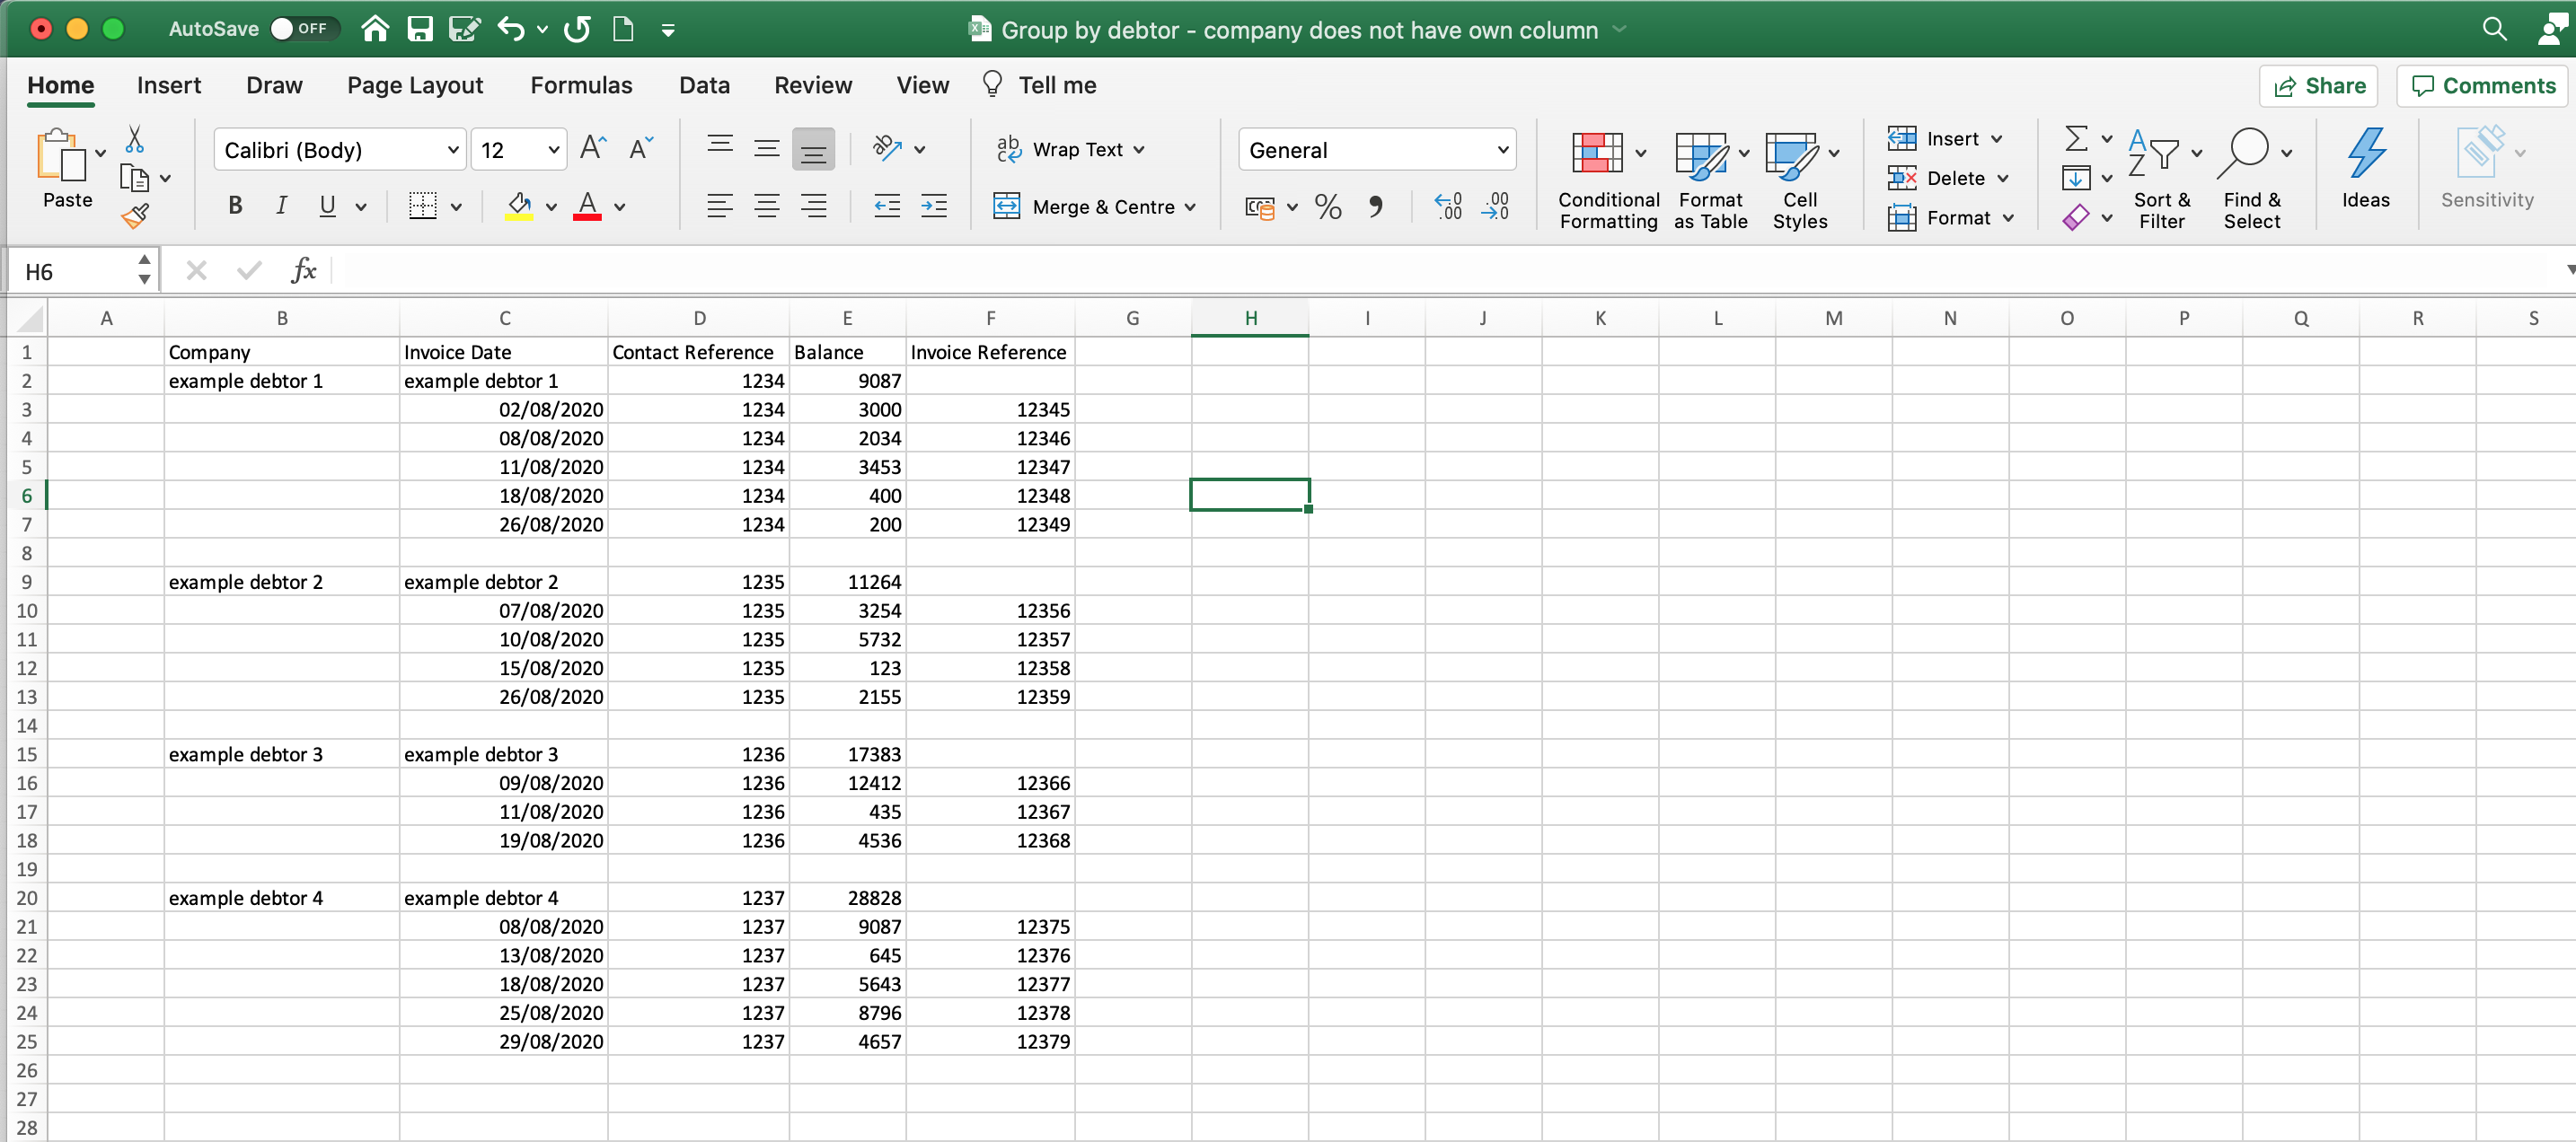
Task: Toggle Italic formatting
Action: point(282,206)
